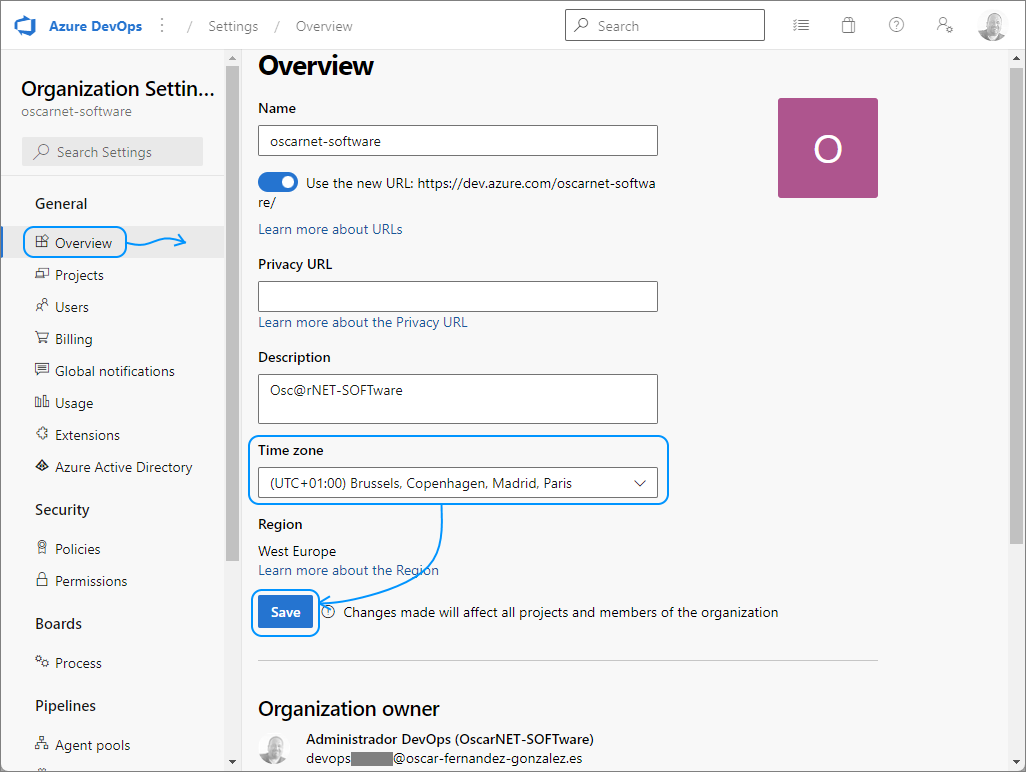The width and height of the screenshot is (1026, 772).
Task: Click the 'Administrador DevOps (OscarNET-SOFTware)' name
Action: (x=450, y=739)
